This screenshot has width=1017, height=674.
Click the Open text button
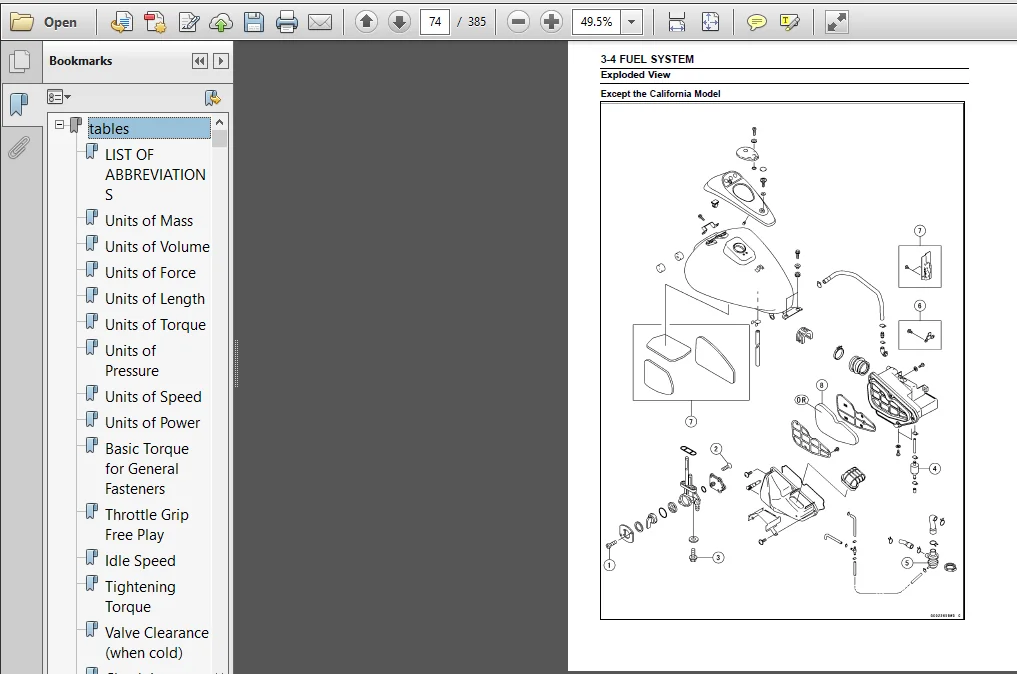60,22
